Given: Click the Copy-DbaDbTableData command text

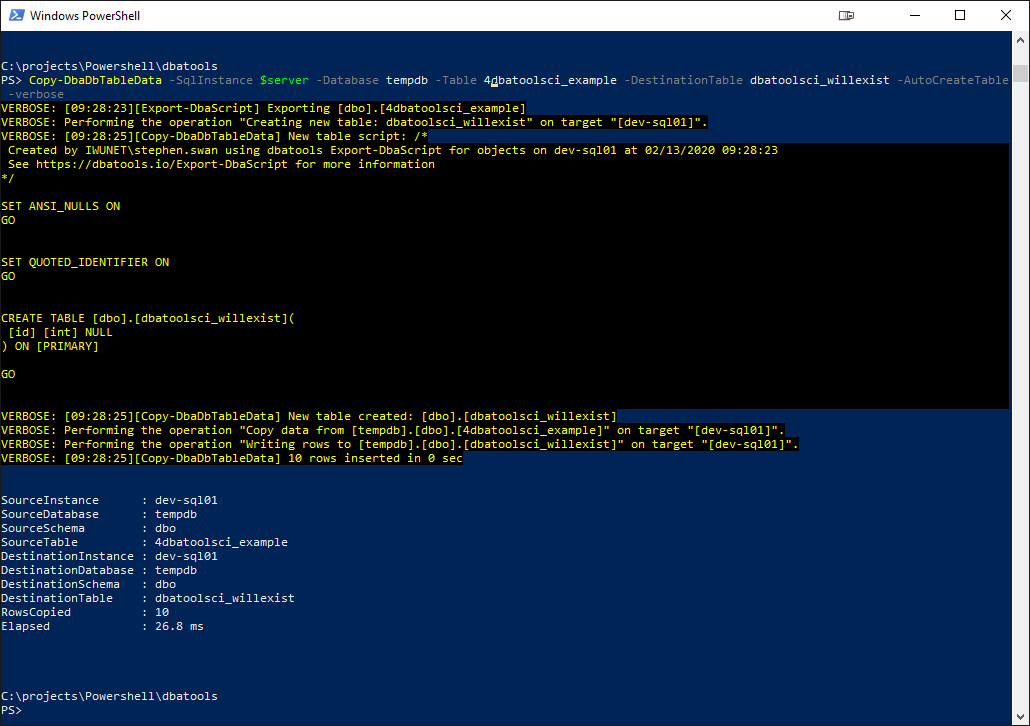Looking at the screenshot, I should click(x=95, y=79).
